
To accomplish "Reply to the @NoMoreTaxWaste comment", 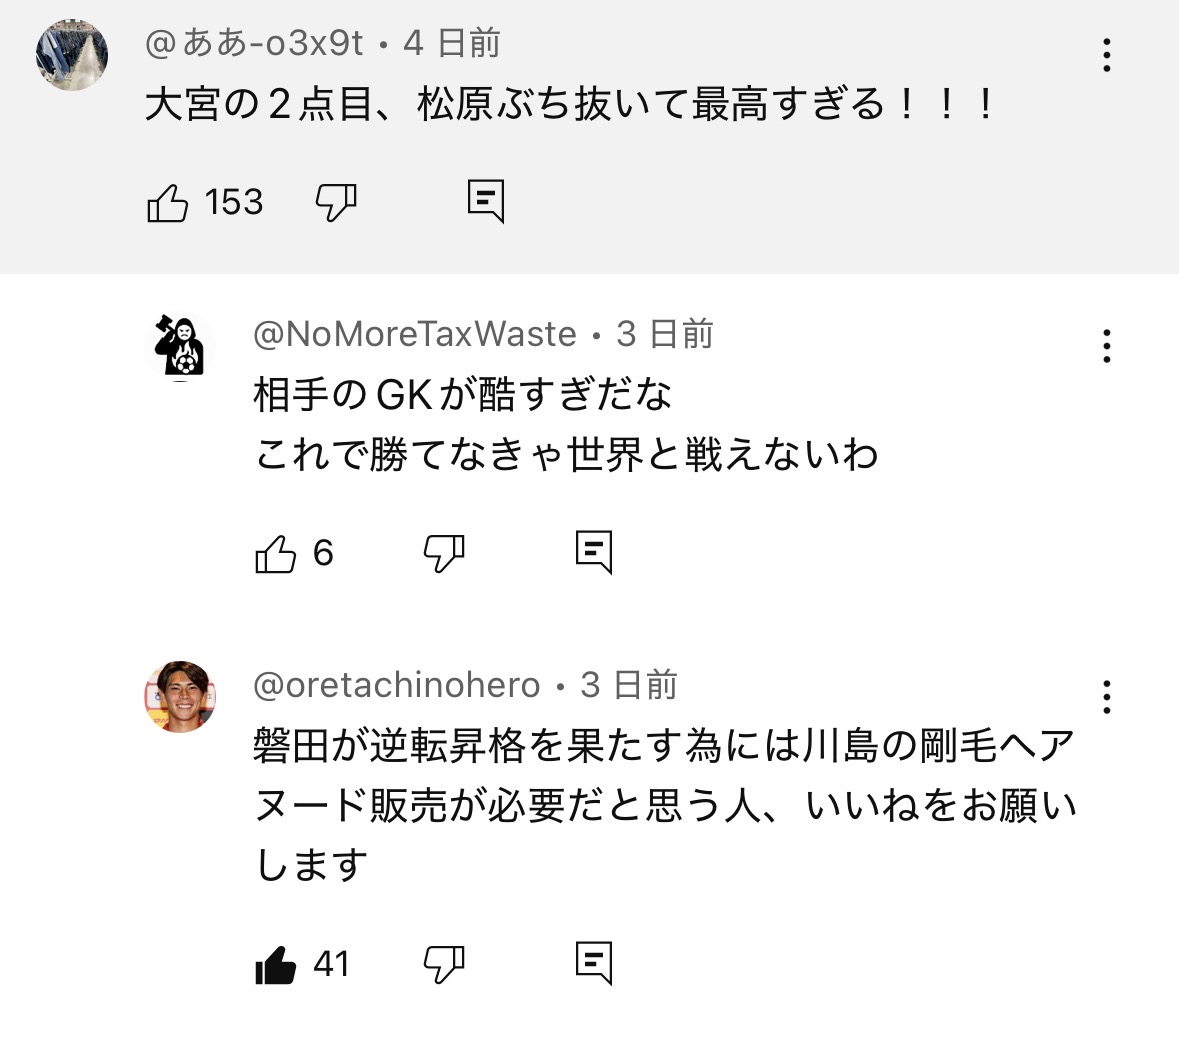I will coord(594,552).
